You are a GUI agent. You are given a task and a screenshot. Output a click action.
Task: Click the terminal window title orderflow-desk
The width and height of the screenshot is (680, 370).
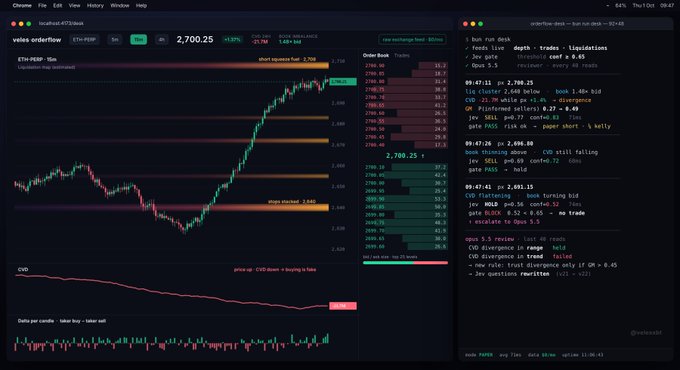click(577, 24)
